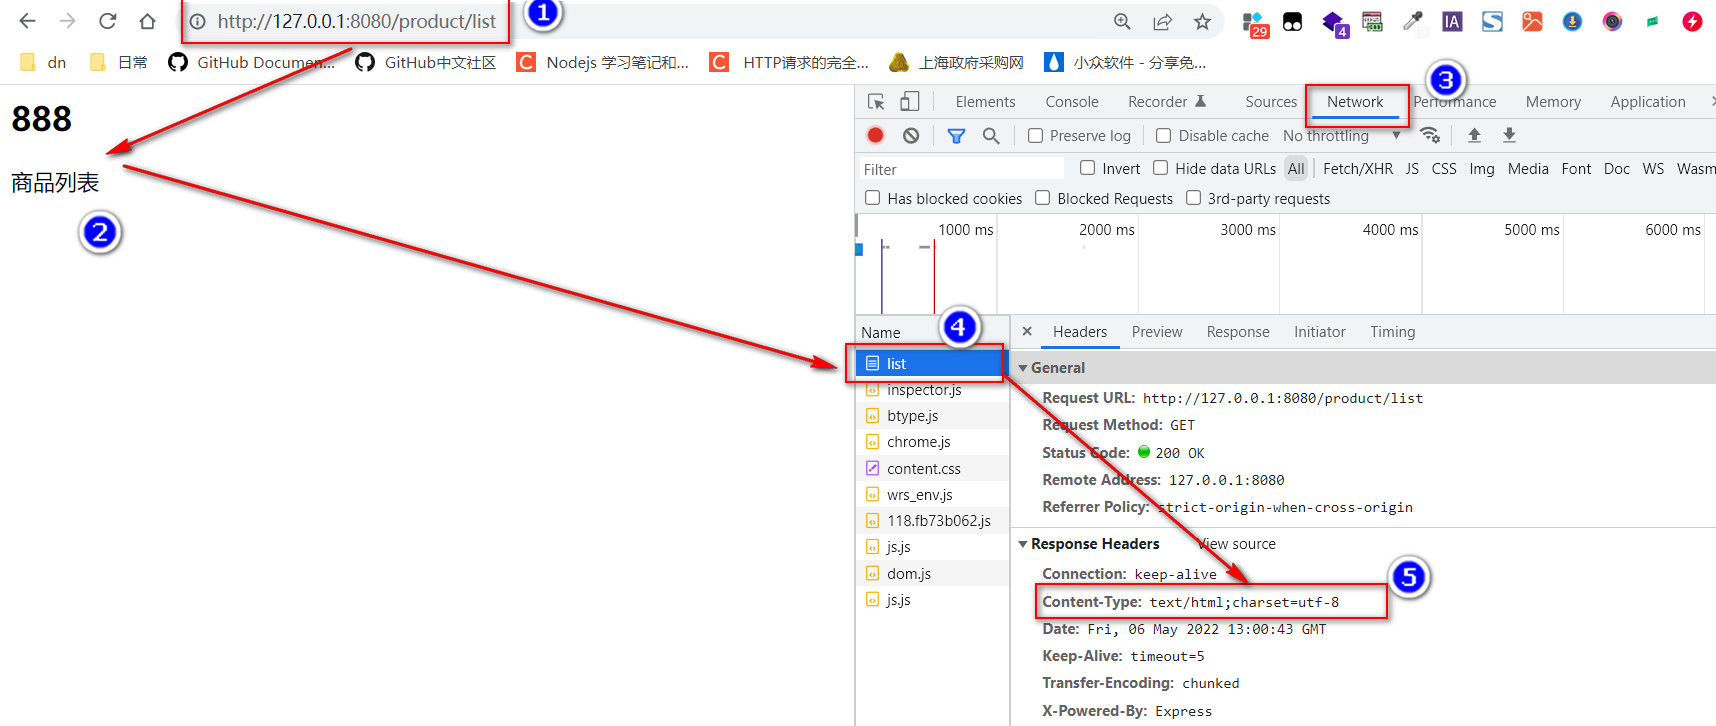Open the Timing tab
This screenshot has height=726, width=1716.
(1393, 332)
